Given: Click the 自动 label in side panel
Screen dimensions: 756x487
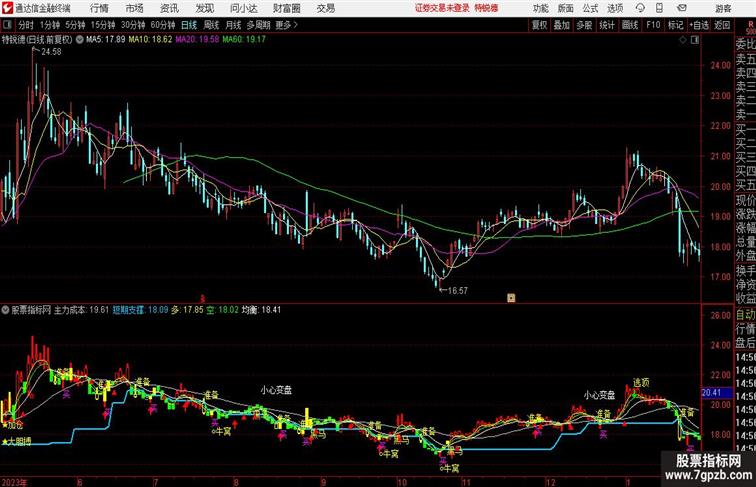Looking at the screenshot, I should pyautogui.click(x=745, y=315).
